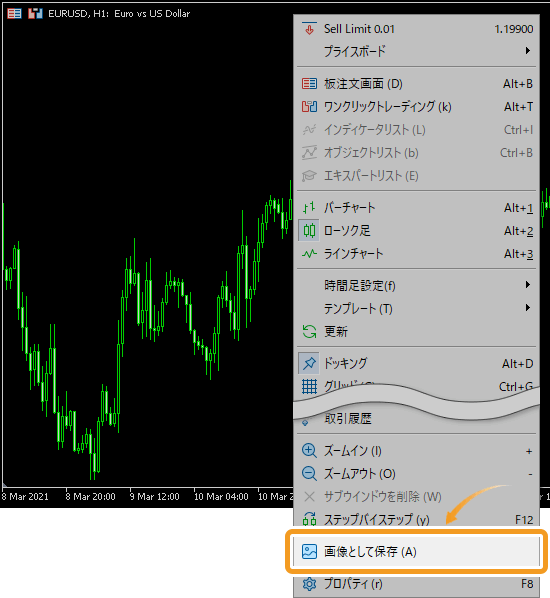550x598 pixels.
Task: Switch chart to ラインチャート
Action: 416,254
